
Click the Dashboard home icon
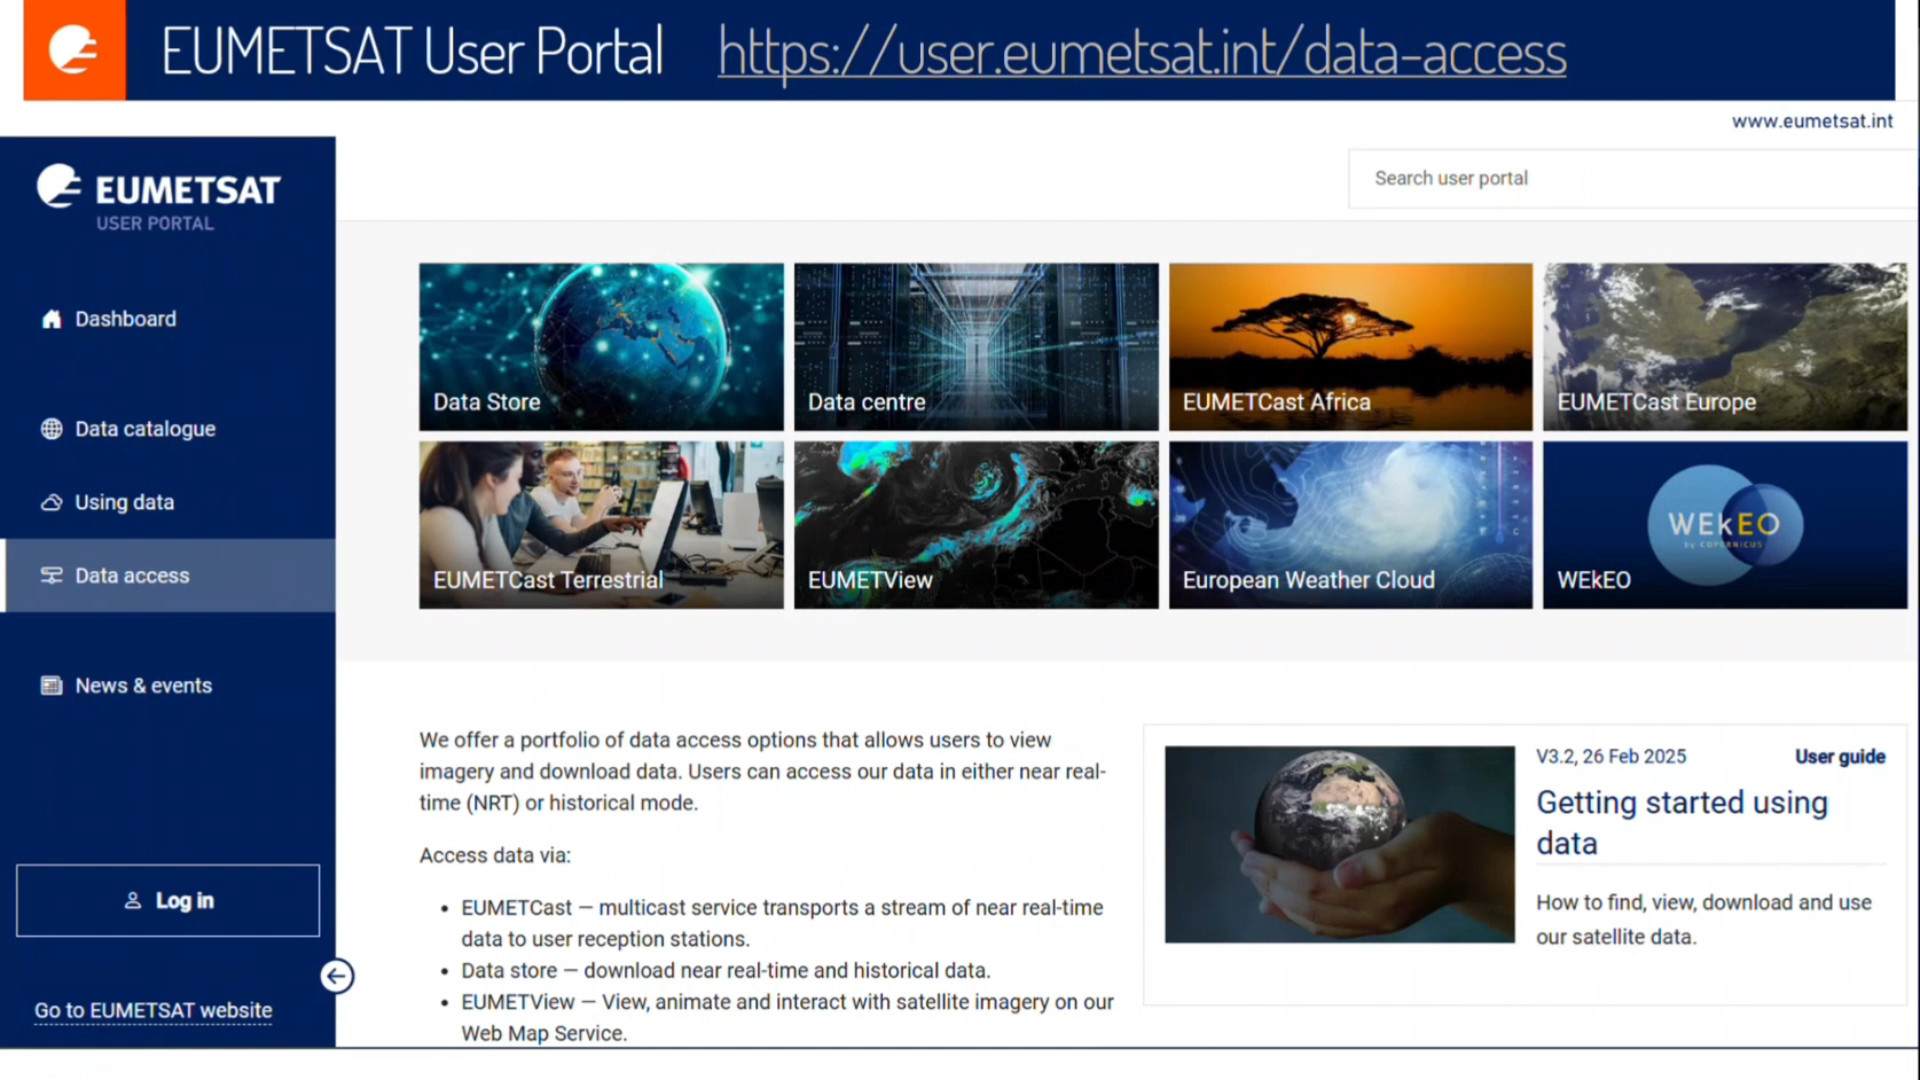point(51,319)
